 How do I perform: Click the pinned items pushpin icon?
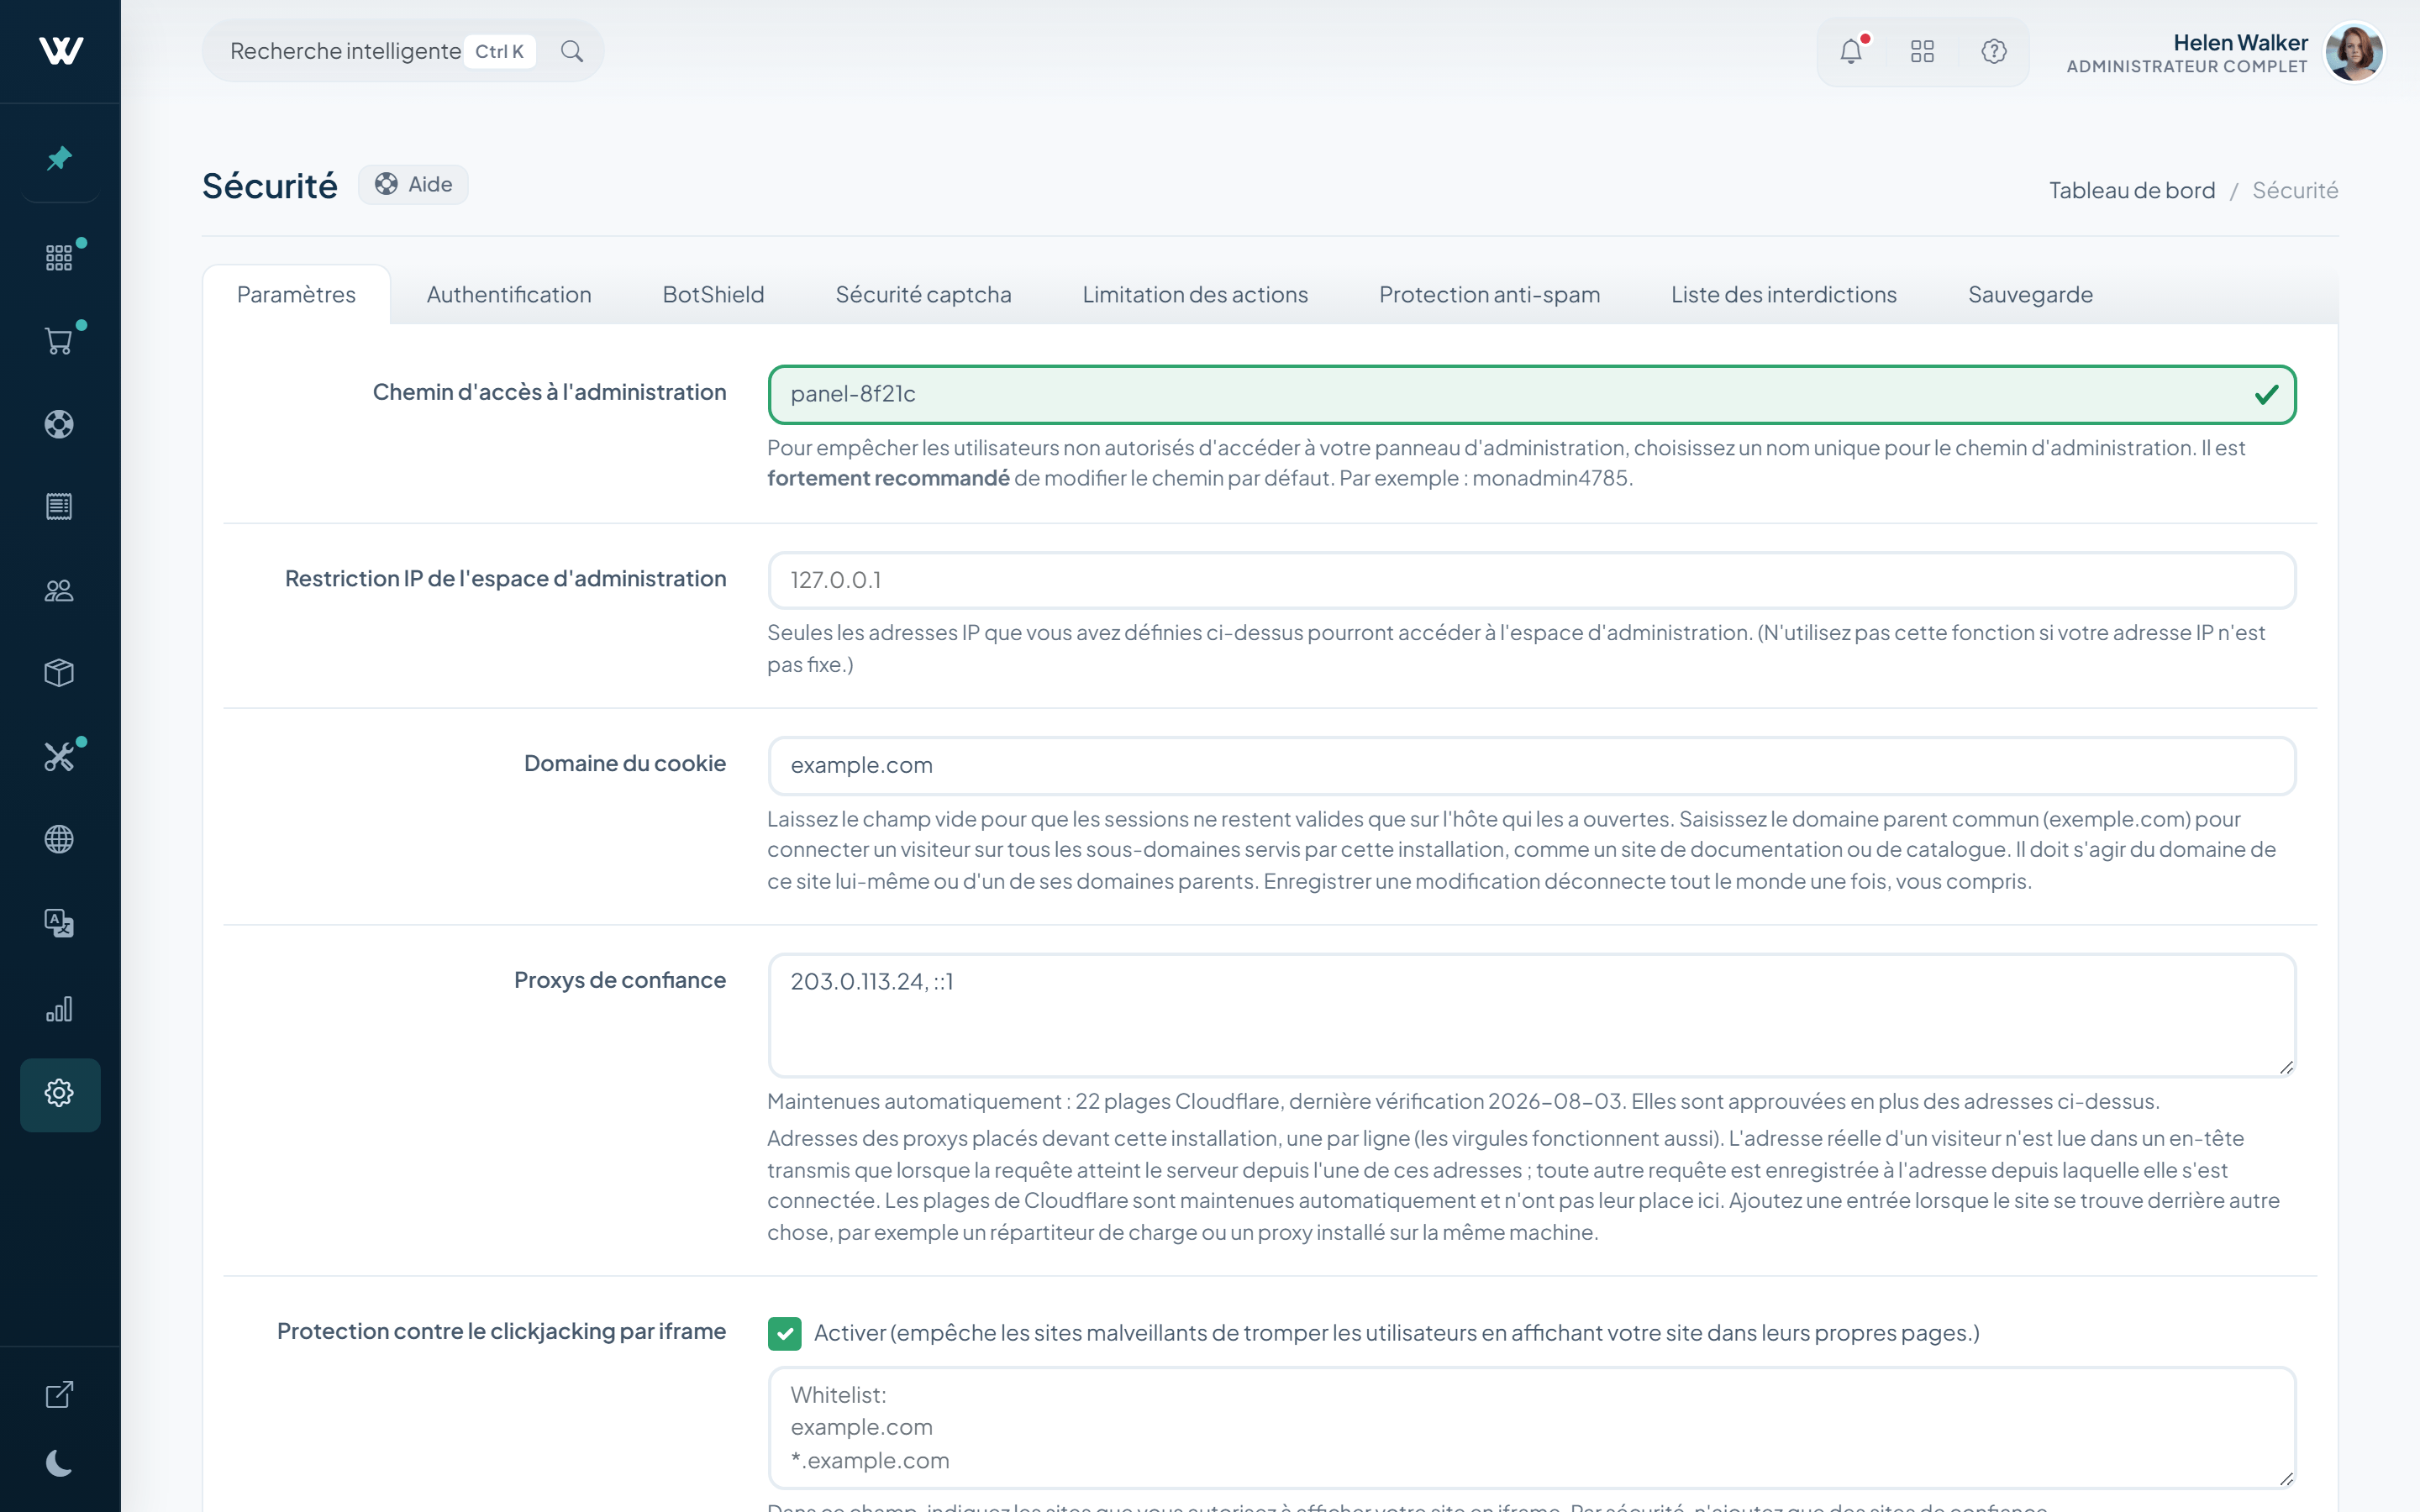click(x=60, y=158)
